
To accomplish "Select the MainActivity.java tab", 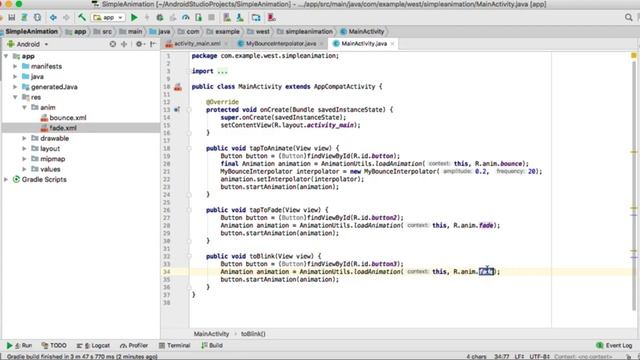I will coord(364,44).
